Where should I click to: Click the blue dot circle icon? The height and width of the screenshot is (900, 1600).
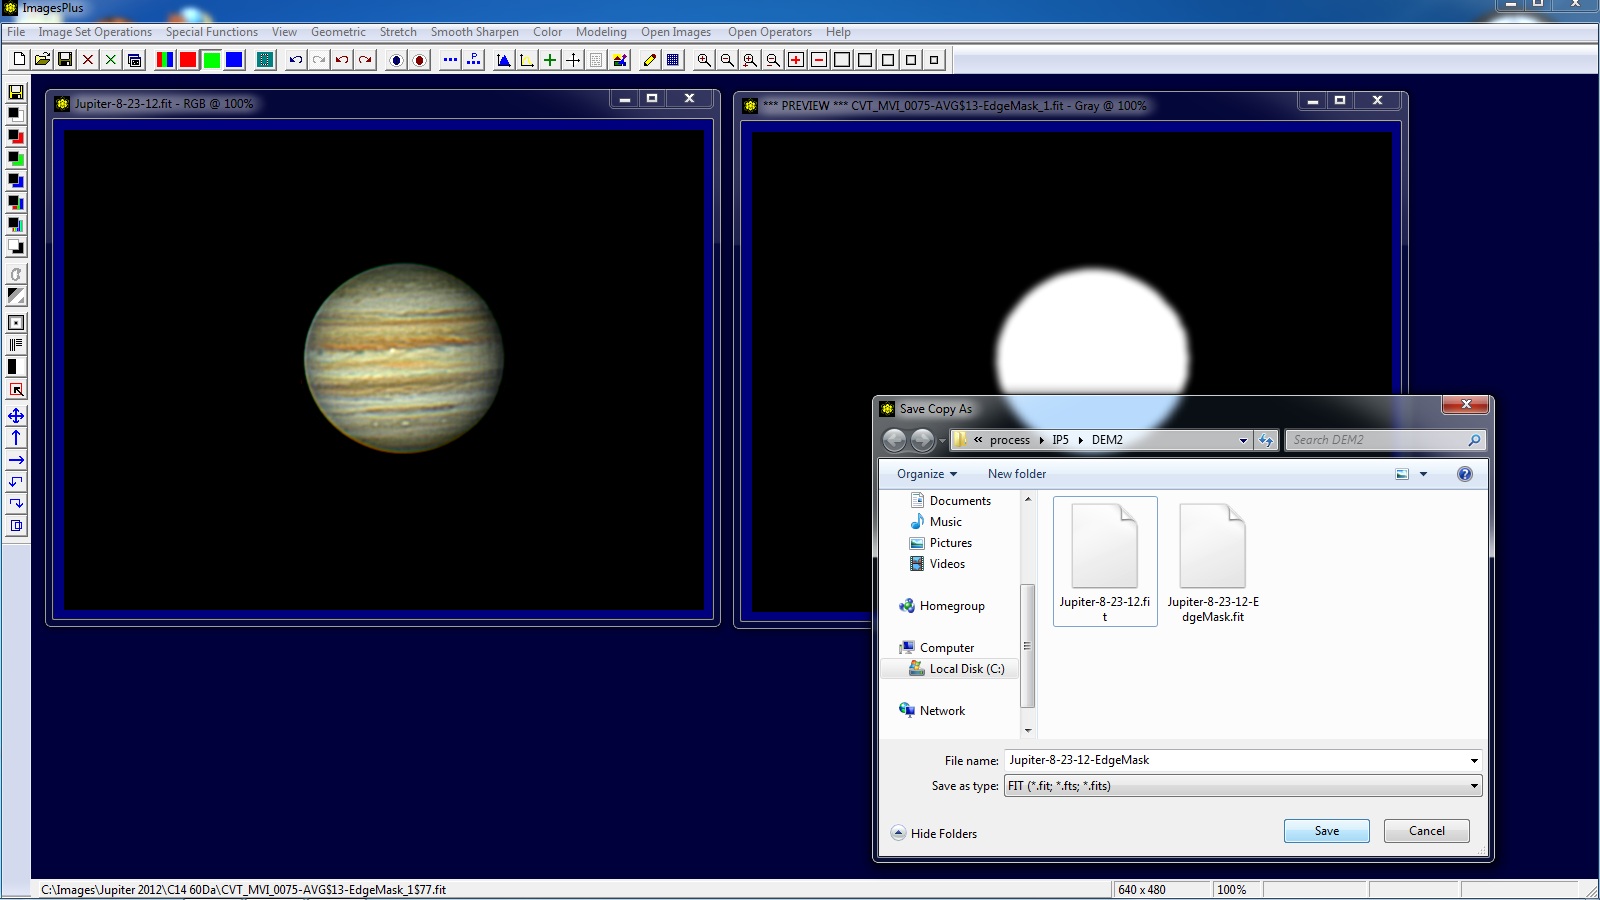tap(396, 60)
